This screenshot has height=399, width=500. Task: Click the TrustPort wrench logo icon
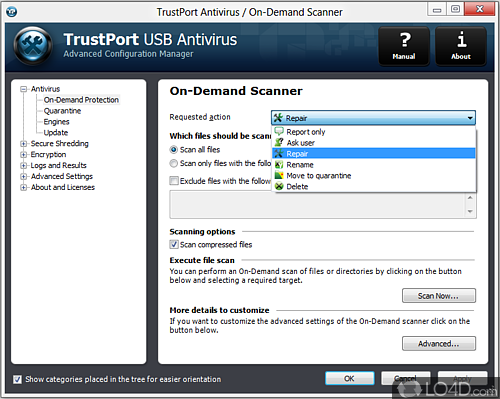point(33,46)
